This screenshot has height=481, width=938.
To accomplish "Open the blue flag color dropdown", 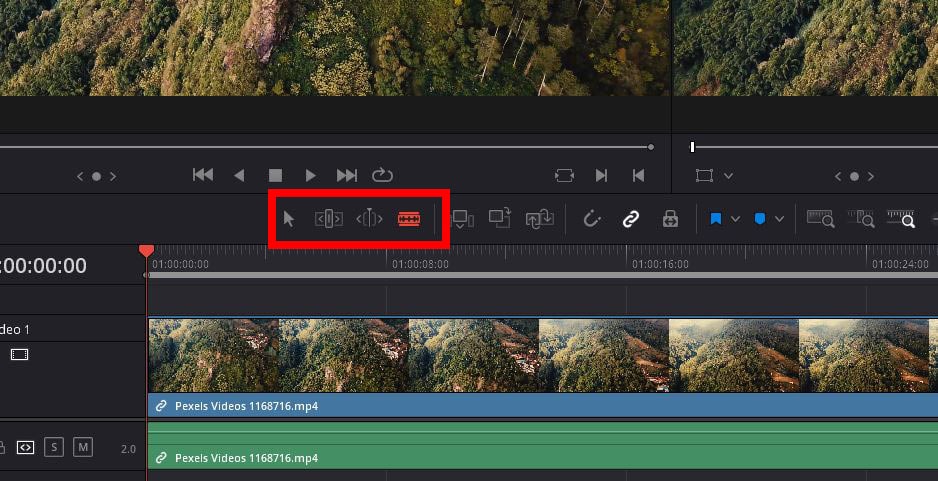I will pos(735,219).
